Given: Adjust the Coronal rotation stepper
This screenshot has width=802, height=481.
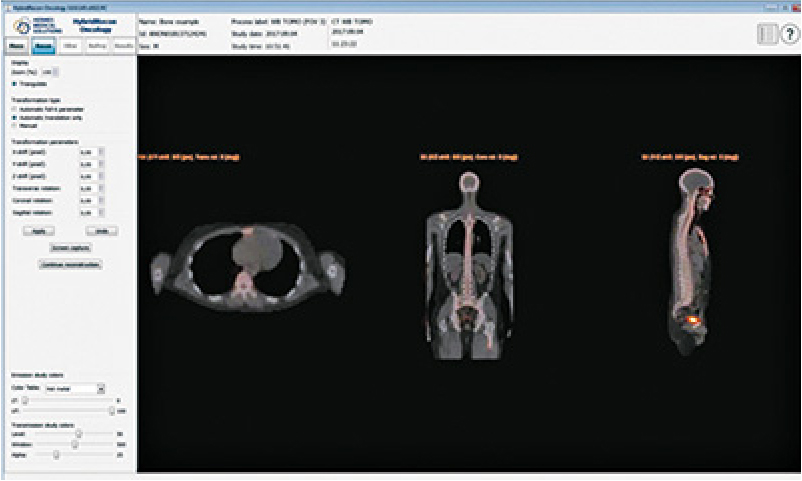Looking at the screenshot, I should click(101, 201).
